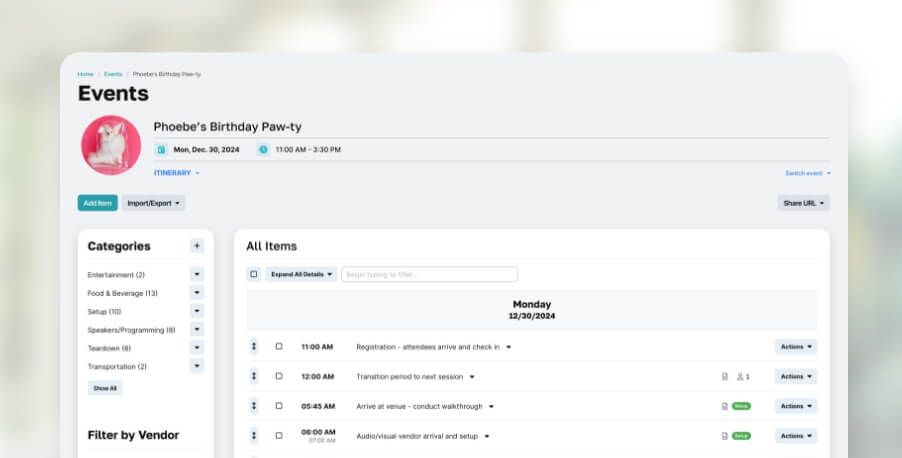The width and height of the screenshot is (902, 458).
Task: Click the drag handle on the Arrive at venue row
Action: pos(254,406)
